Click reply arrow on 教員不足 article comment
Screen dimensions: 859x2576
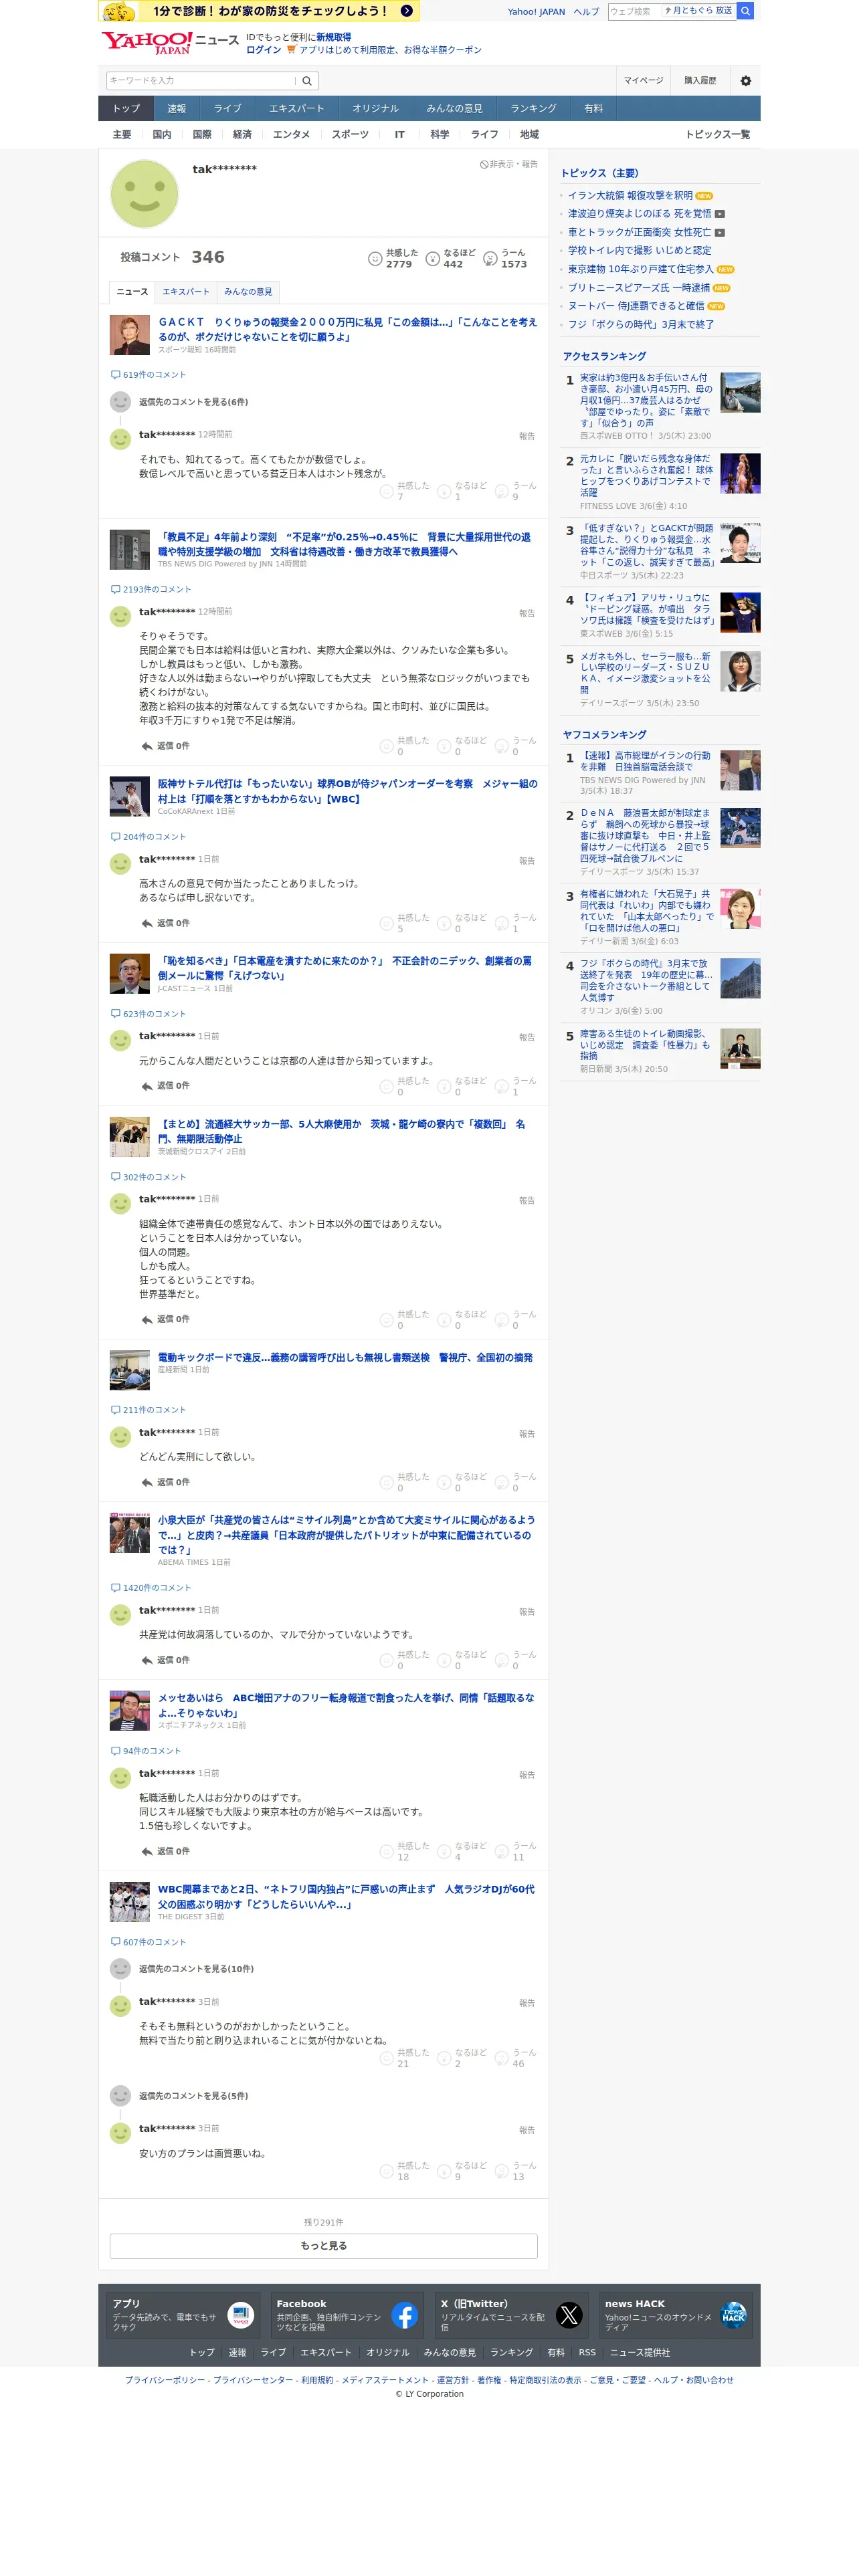(147, 746)
